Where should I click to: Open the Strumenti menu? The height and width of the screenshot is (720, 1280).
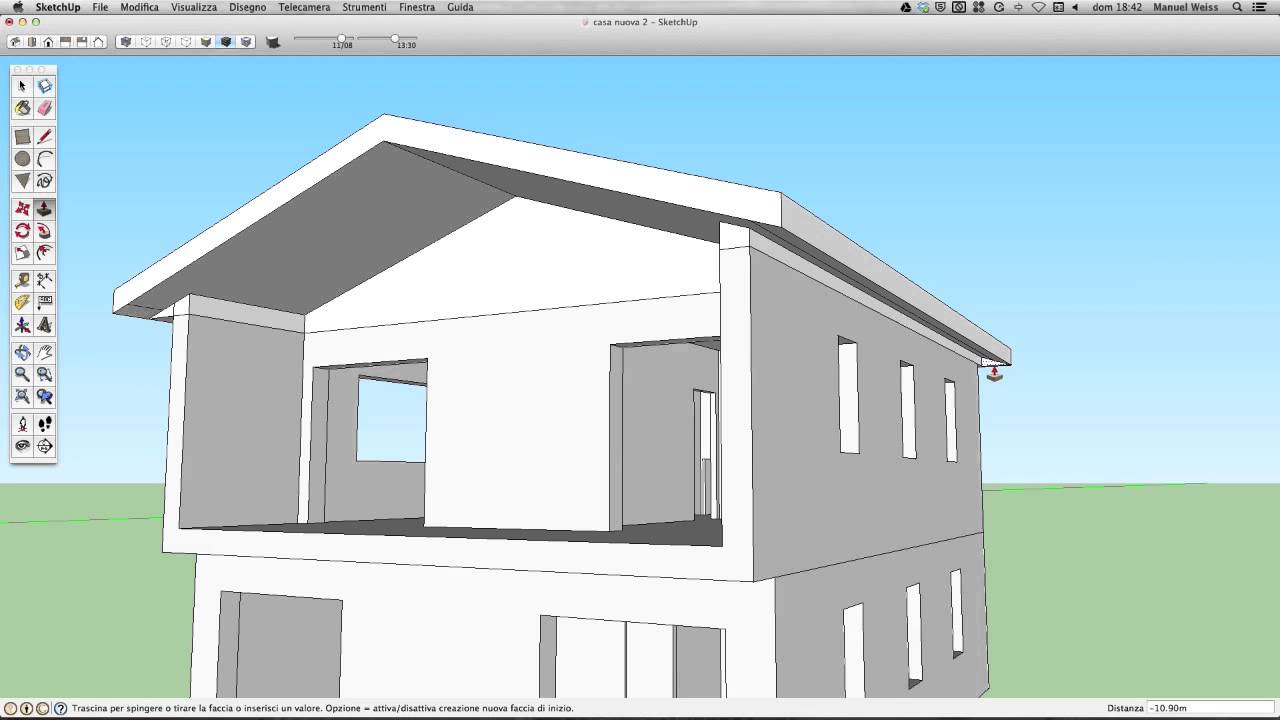click(364, 7)
